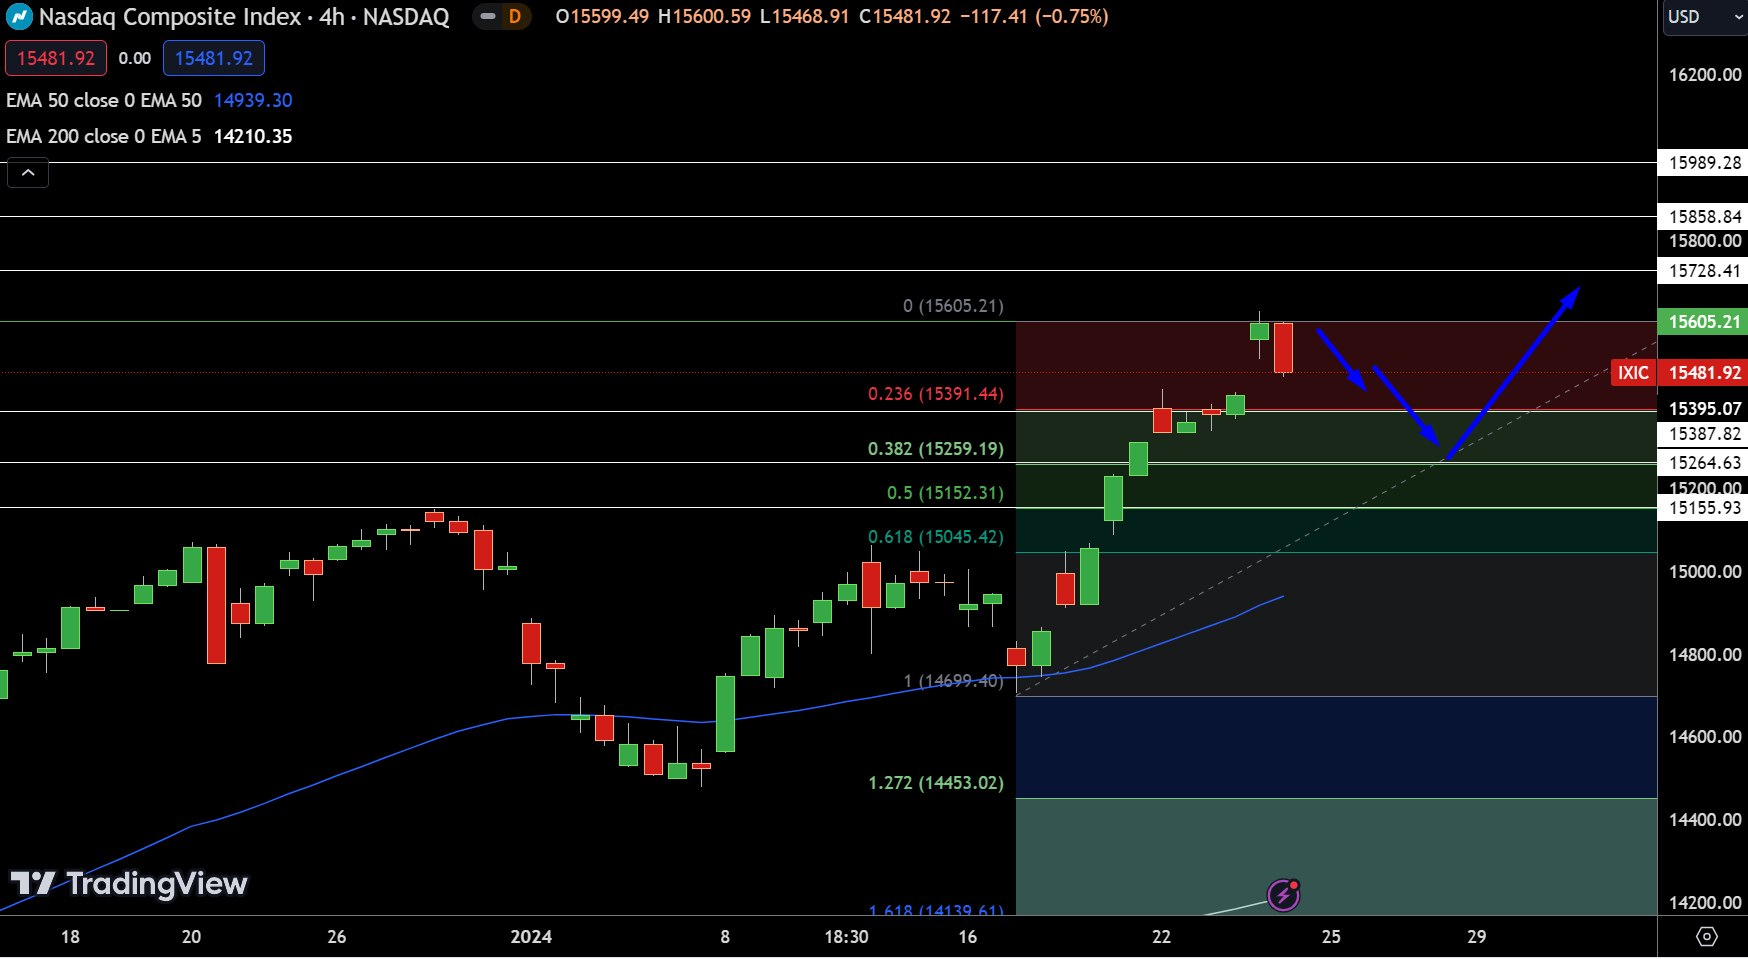Click the green 15605.21 price scale label
1748x959 pixels.
coord(1704,322)
